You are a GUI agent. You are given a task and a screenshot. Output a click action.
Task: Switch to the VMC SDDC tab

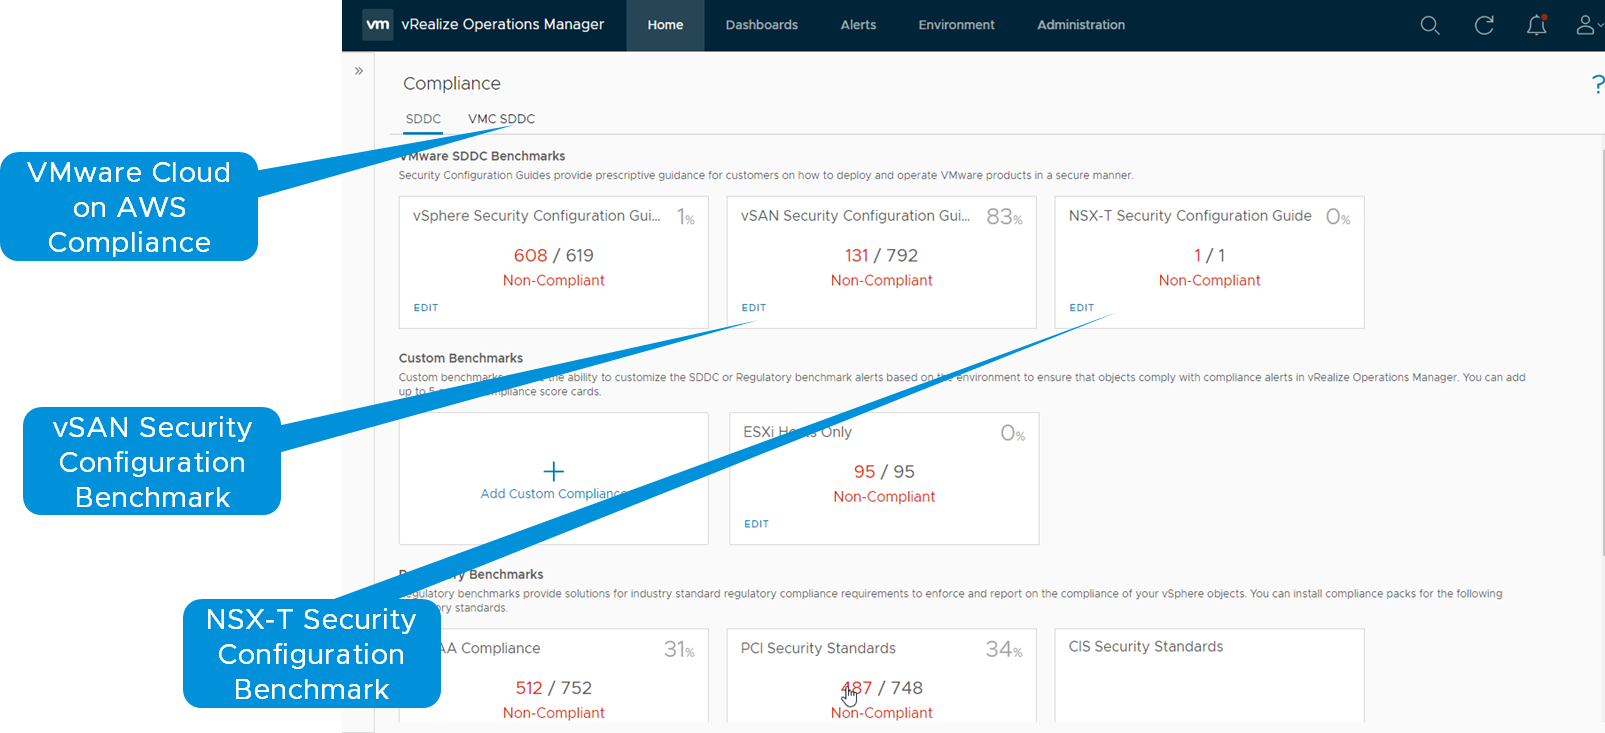click(501, 119)
